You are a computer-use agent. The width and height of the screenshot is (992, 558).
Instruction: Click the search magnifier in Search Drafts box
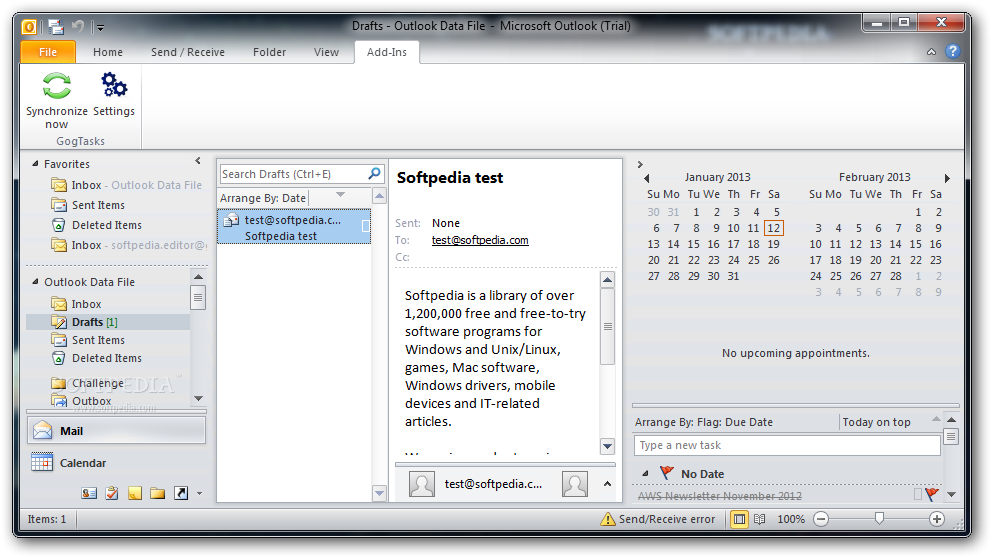pos(374,173)
